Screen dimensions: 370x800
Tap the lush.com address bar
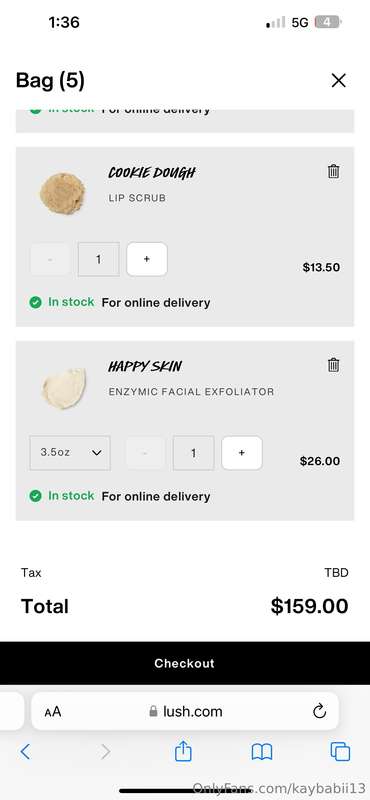point(185,711)
